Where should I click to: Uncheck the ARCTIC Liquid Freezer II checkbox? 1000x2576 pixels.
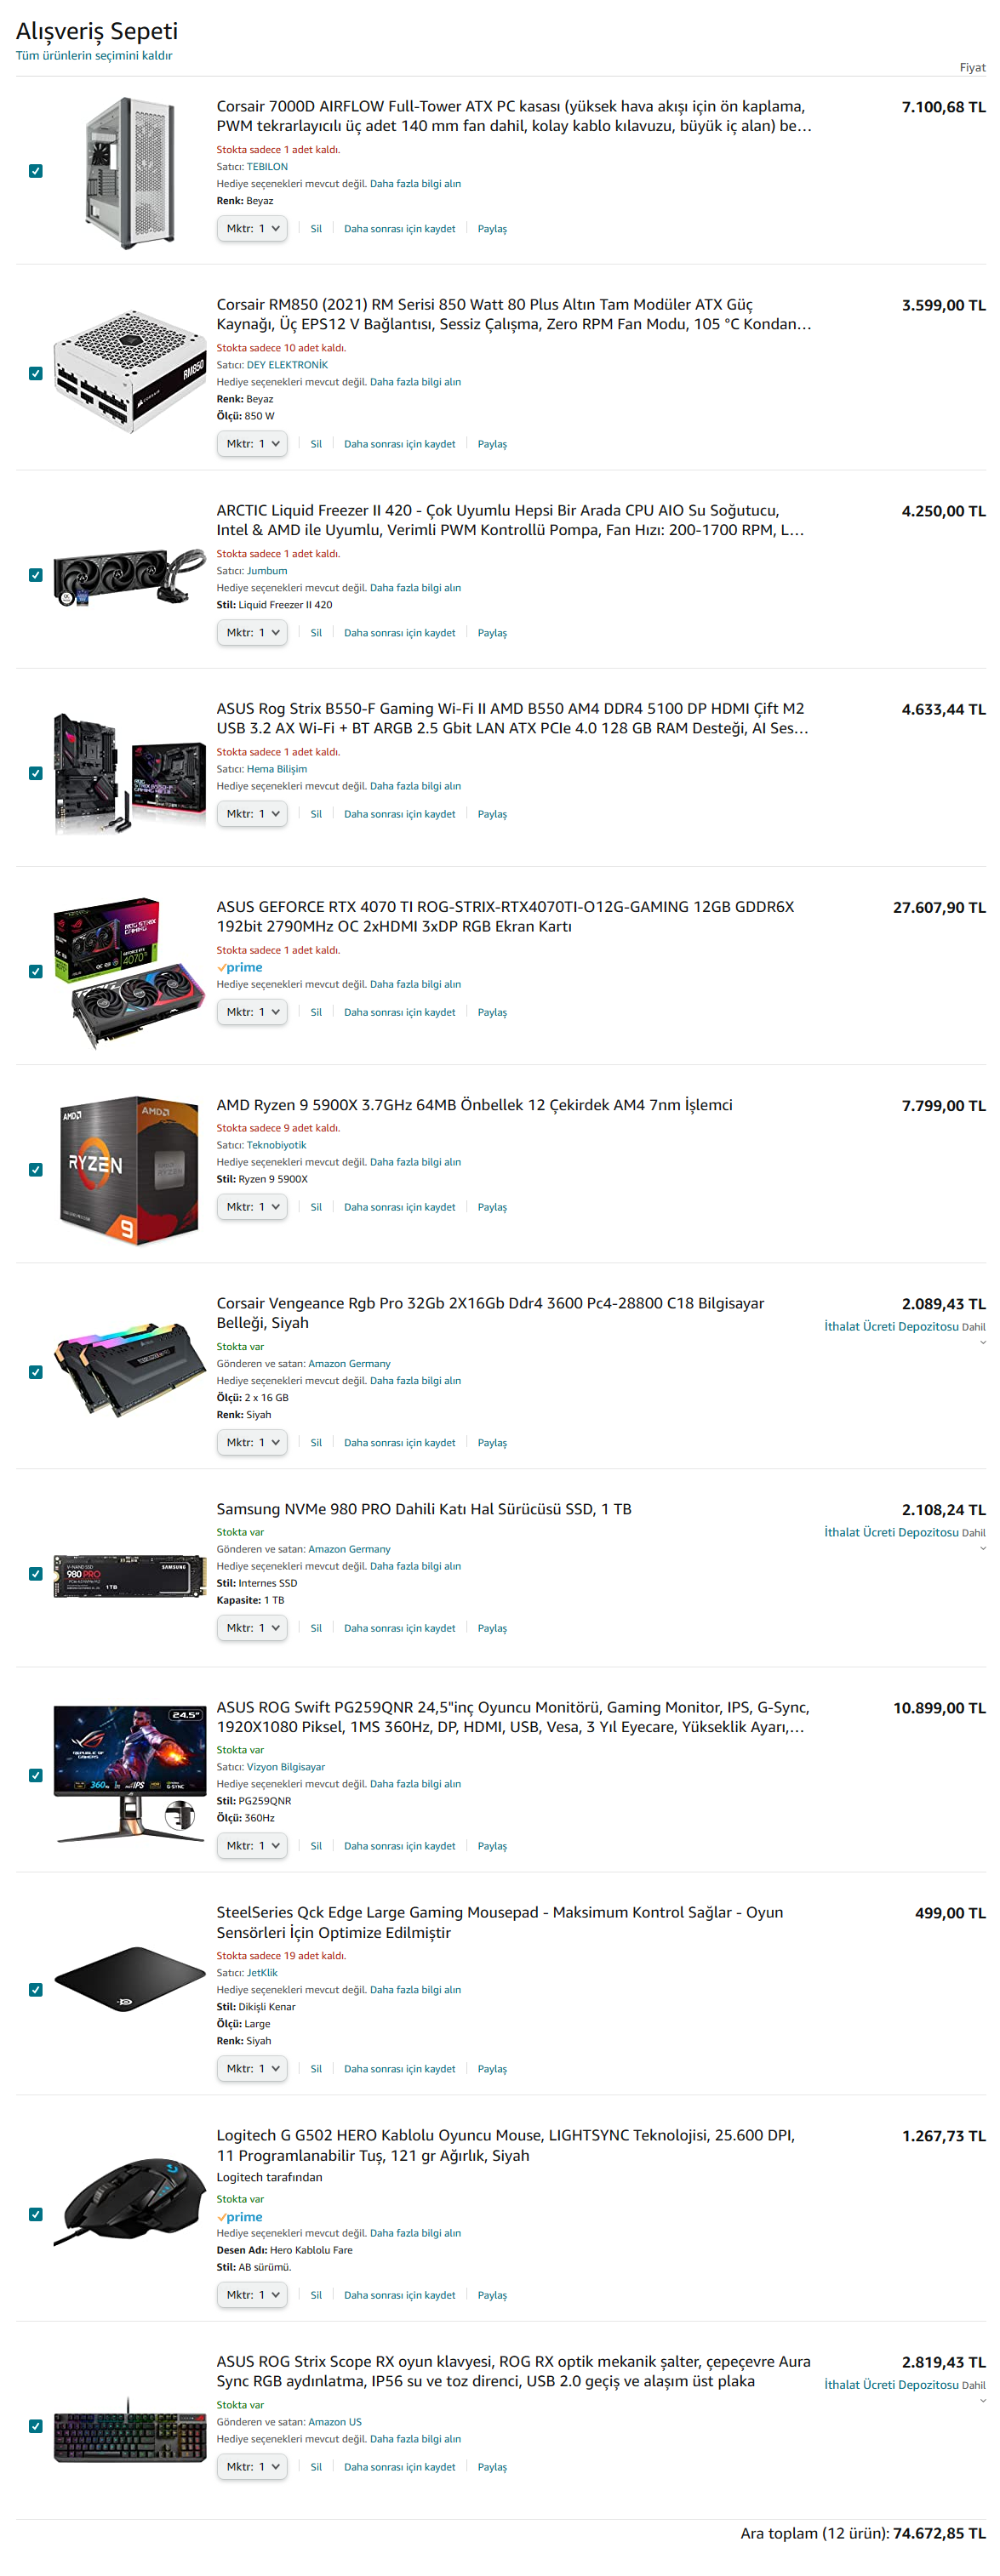click(36, 575)
